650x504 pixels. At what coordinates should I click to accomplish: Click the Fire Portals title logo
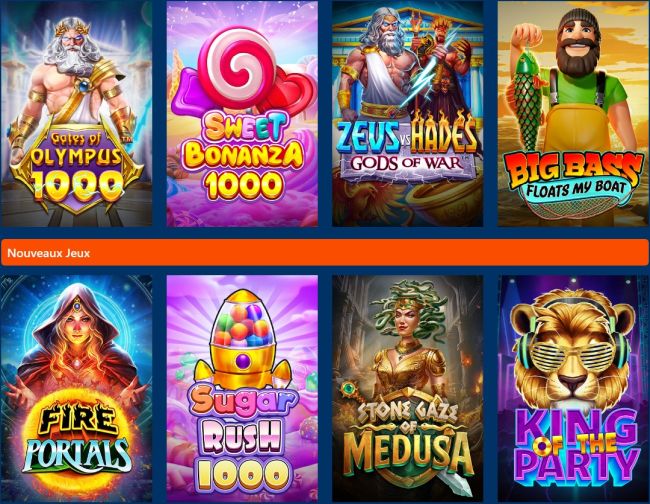tap(77, 439)
